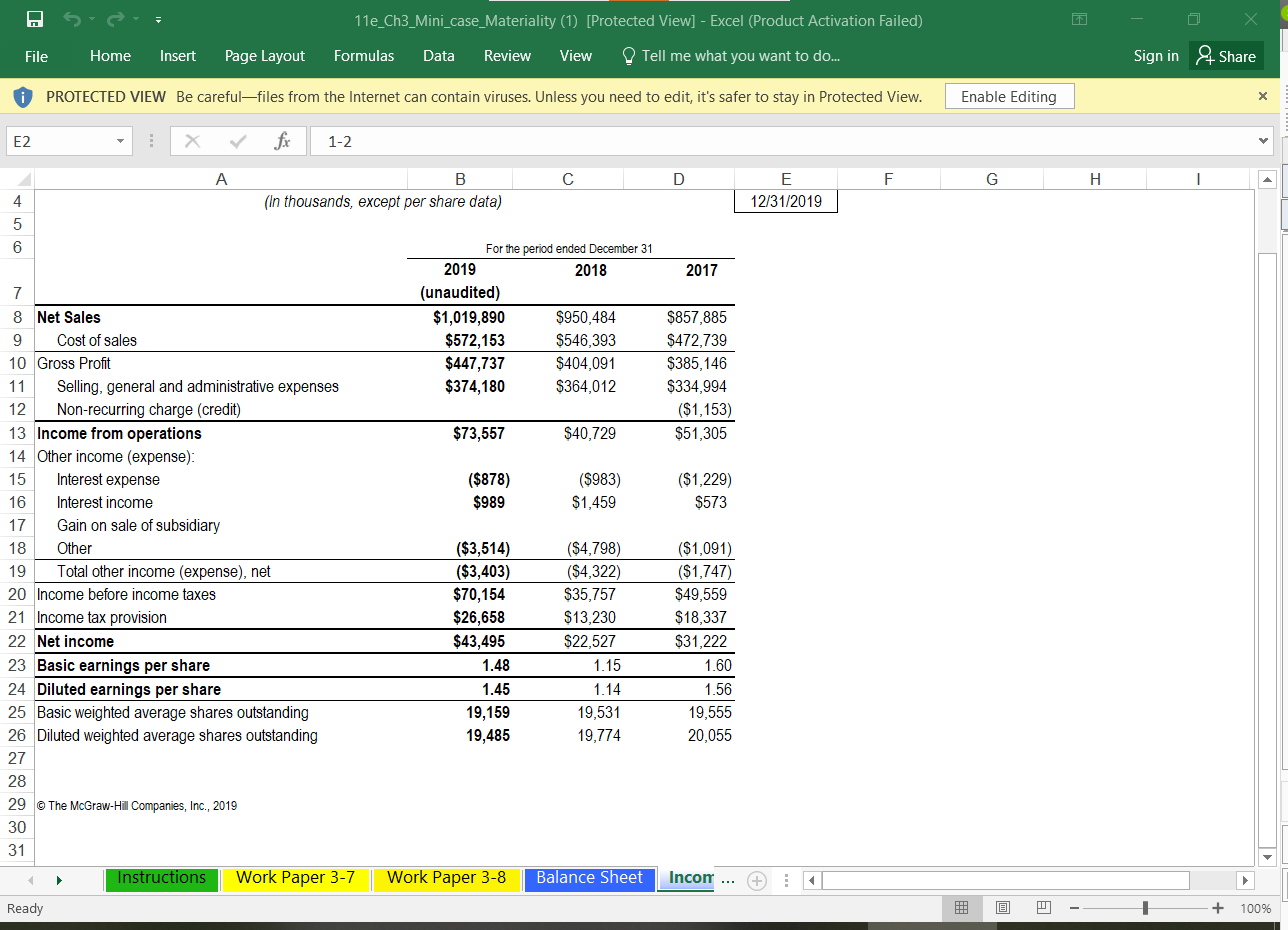Click Sign in link
The width and height of the screenshot is (1288, 930).
[1156, 56]
